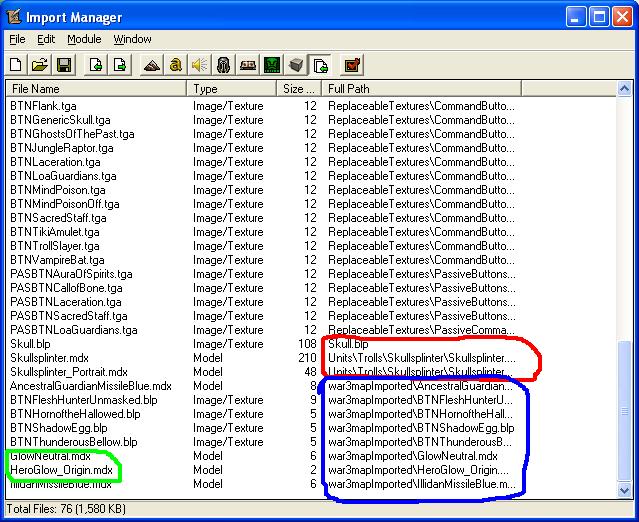639x522 pixels.
Task: Open the AI Editor green face icon
Action: click(272, 65)
